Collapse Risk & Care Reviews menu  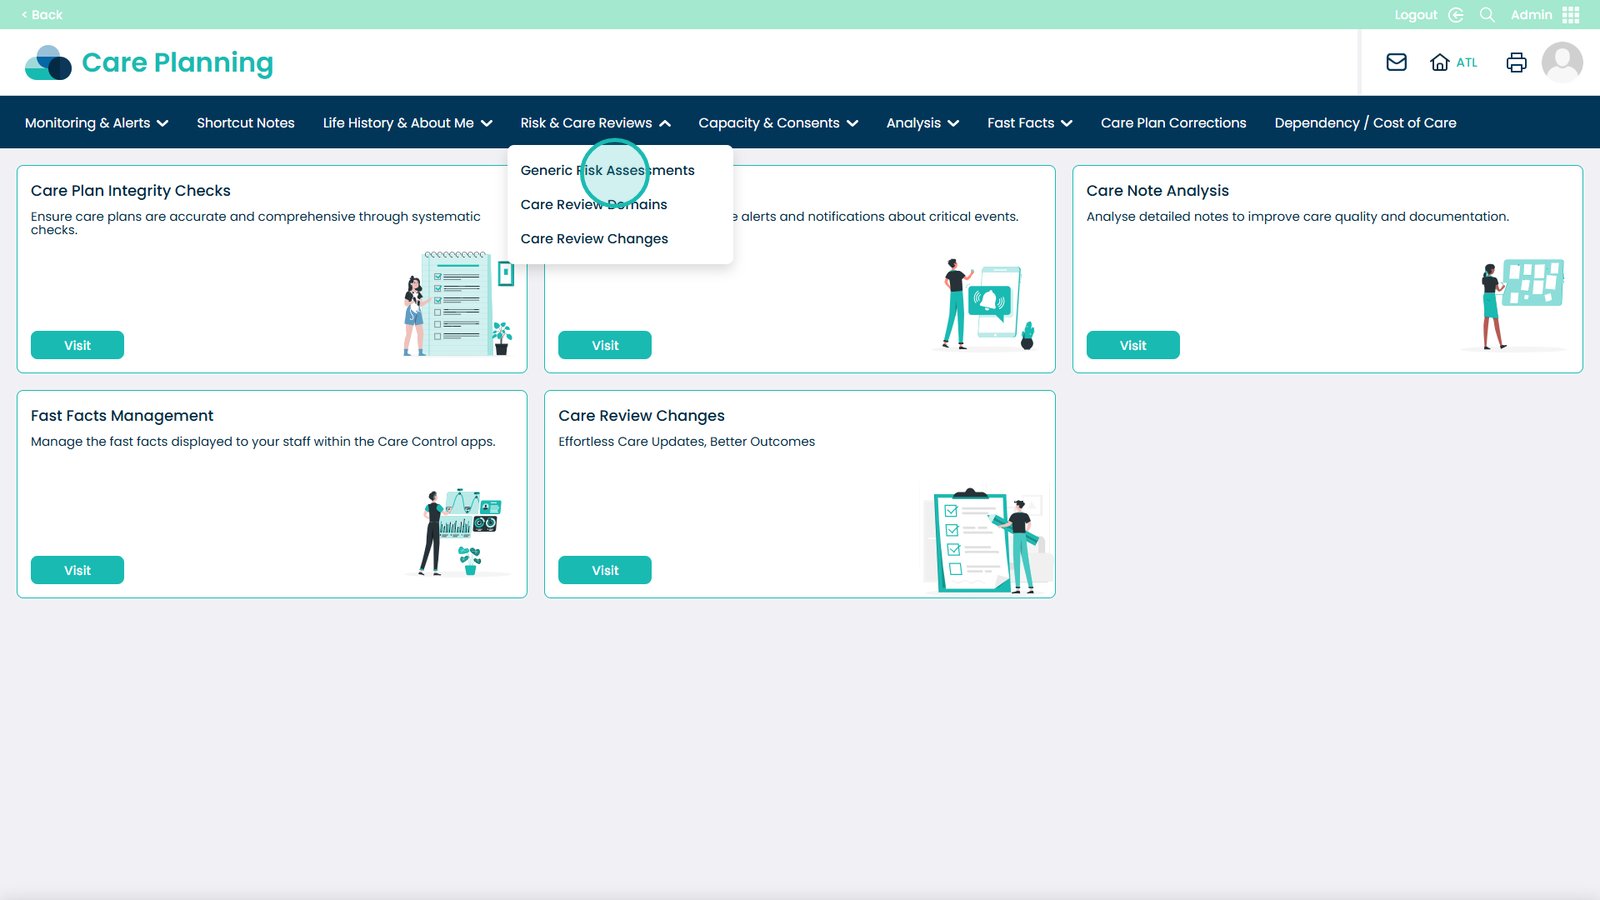pos(596,123)
